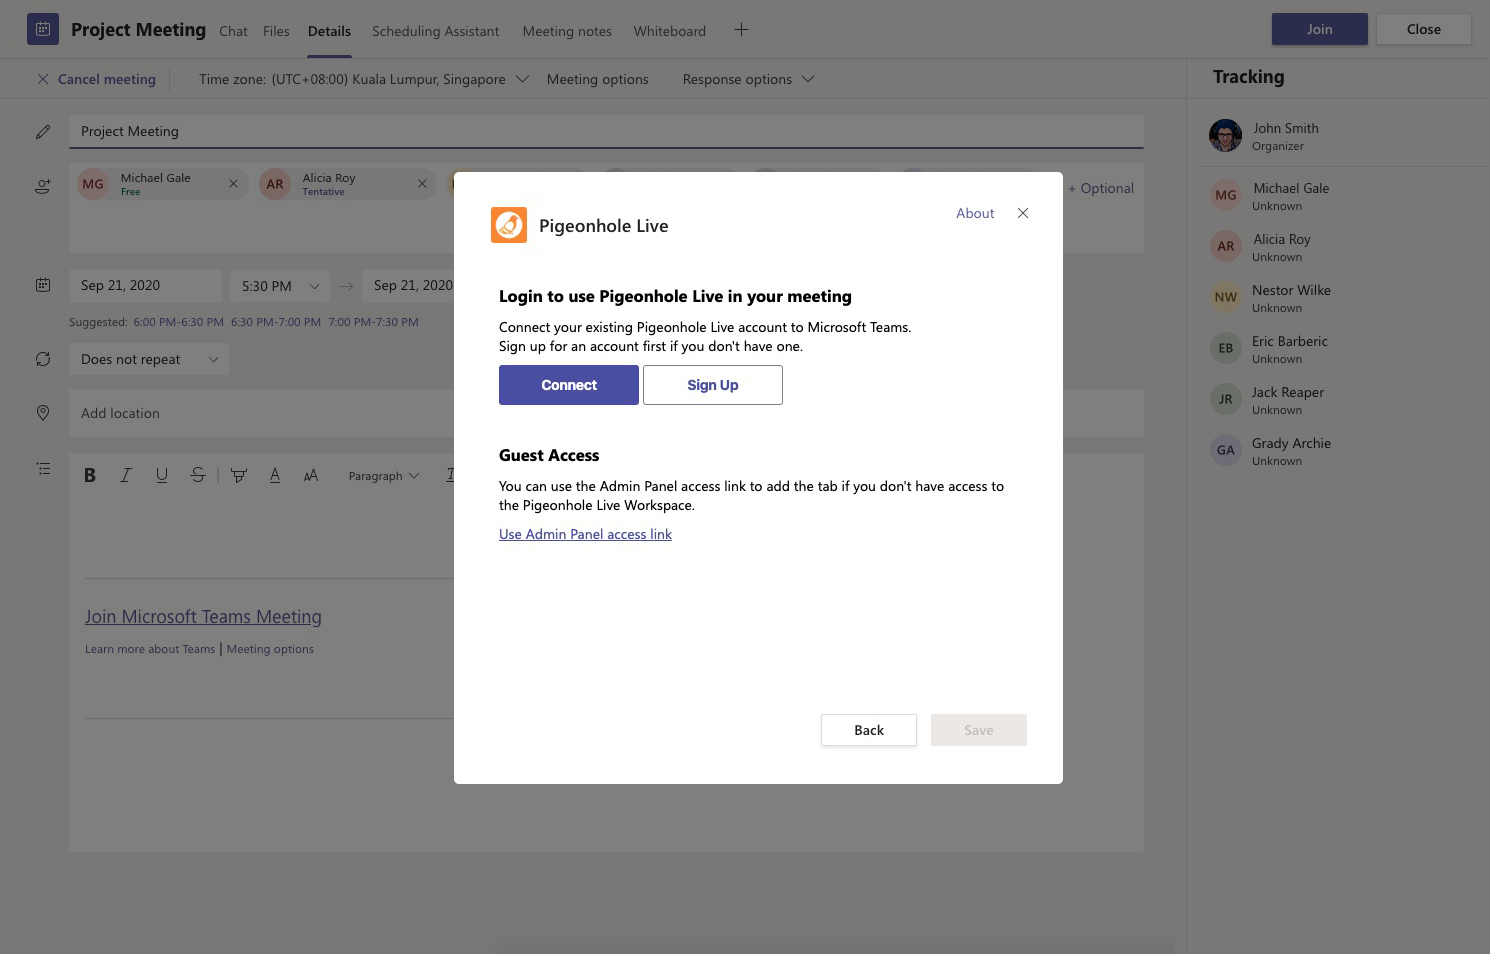Click Cancel meeting
The width and height of the screenshot is (1490, 954).
tap(107, 79)
